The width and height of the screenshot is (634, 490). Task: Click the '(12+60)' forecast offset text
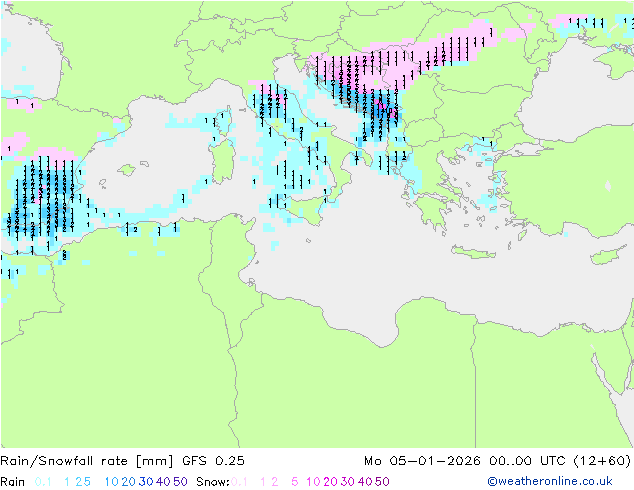602,461
